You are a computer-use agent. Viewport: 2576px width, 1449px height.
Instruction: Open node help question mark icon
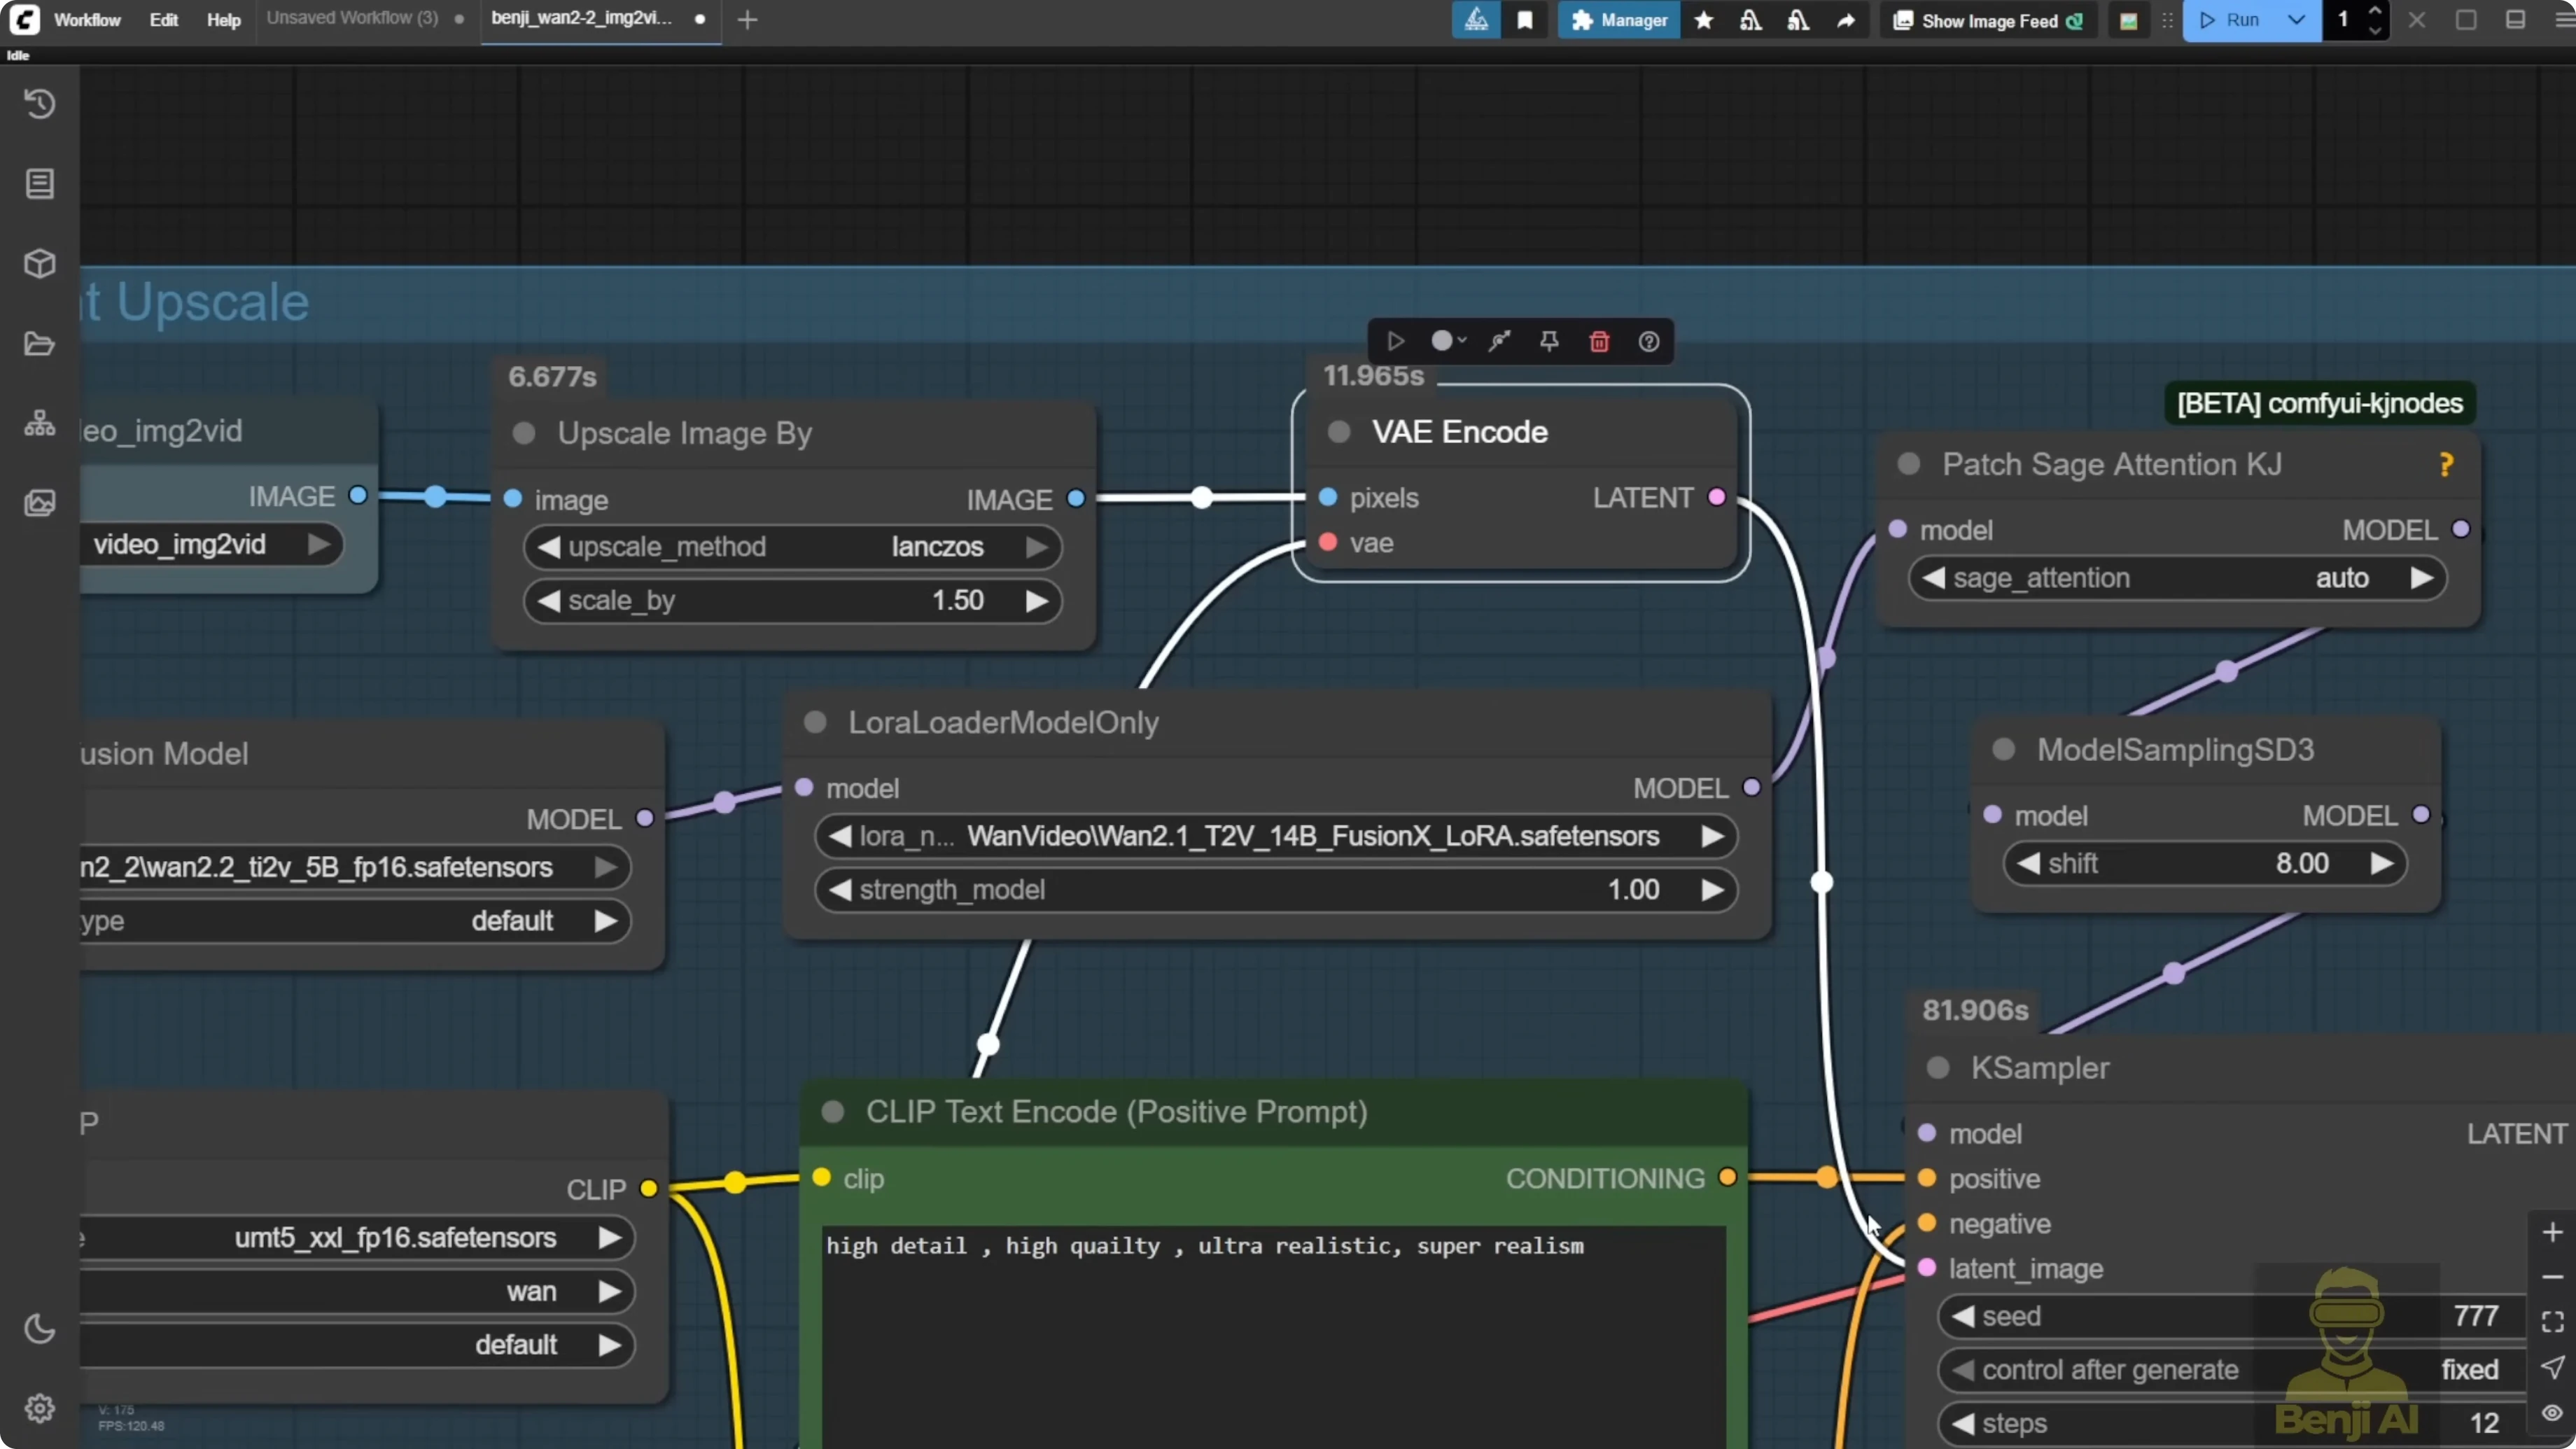click(1649, 342)
